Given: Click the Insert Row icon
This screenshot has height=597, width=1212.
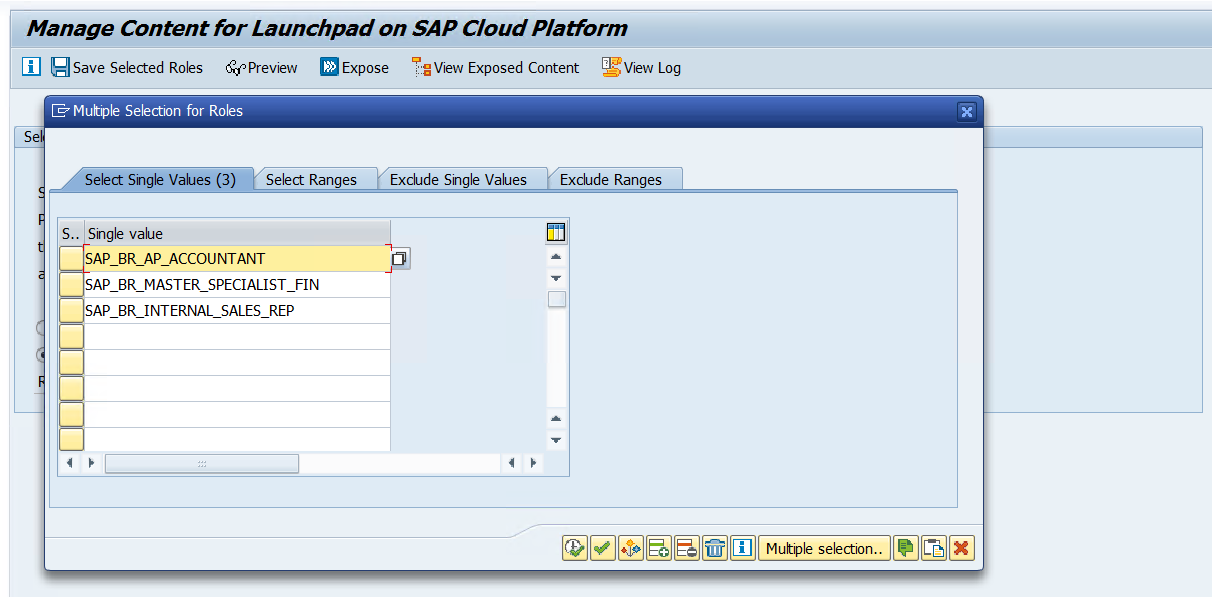Looking at the screenshot, I should 658,548.
